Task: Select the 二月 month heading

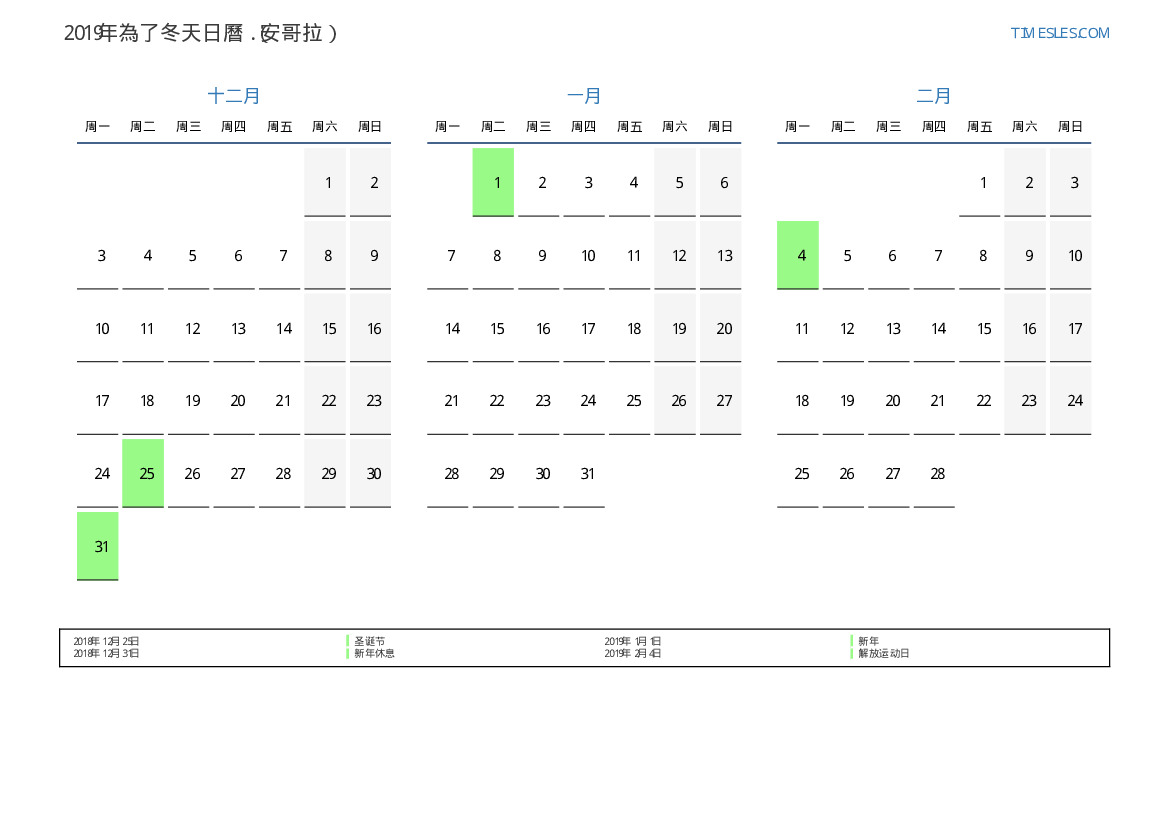Action: point(934,96)
